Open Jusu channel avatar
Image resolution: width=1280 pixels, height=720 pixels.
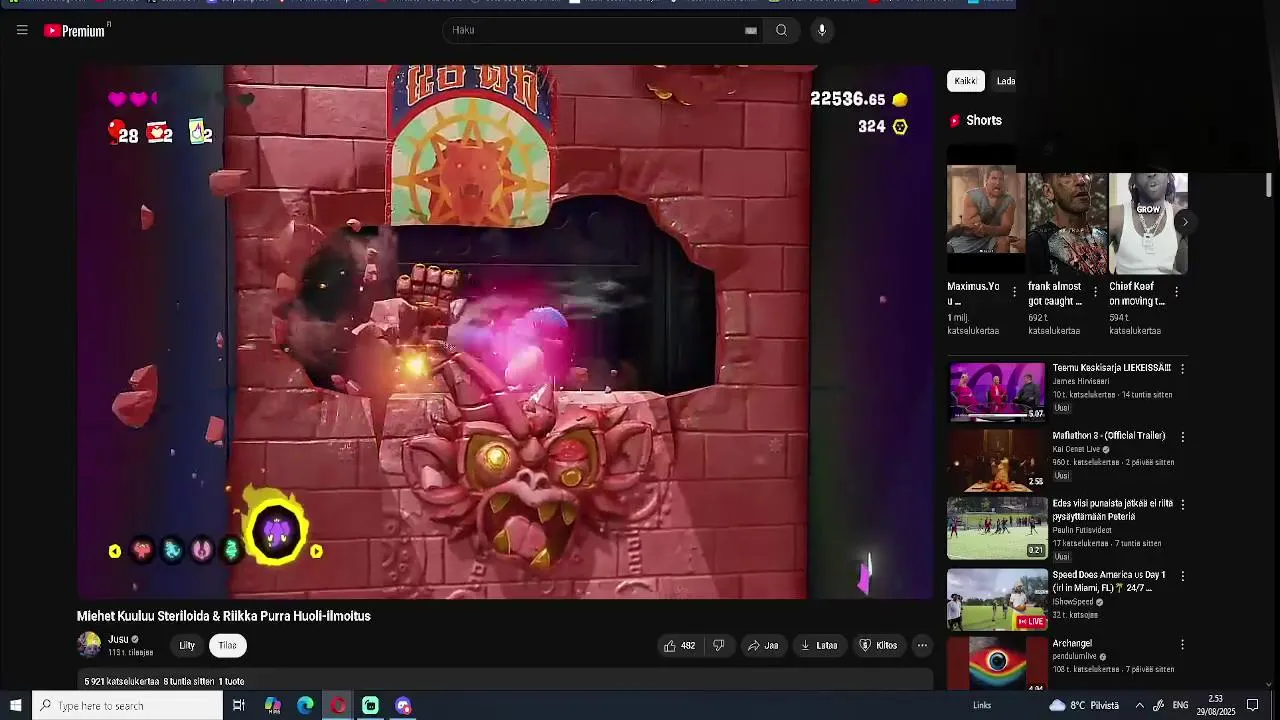point(89,645)
